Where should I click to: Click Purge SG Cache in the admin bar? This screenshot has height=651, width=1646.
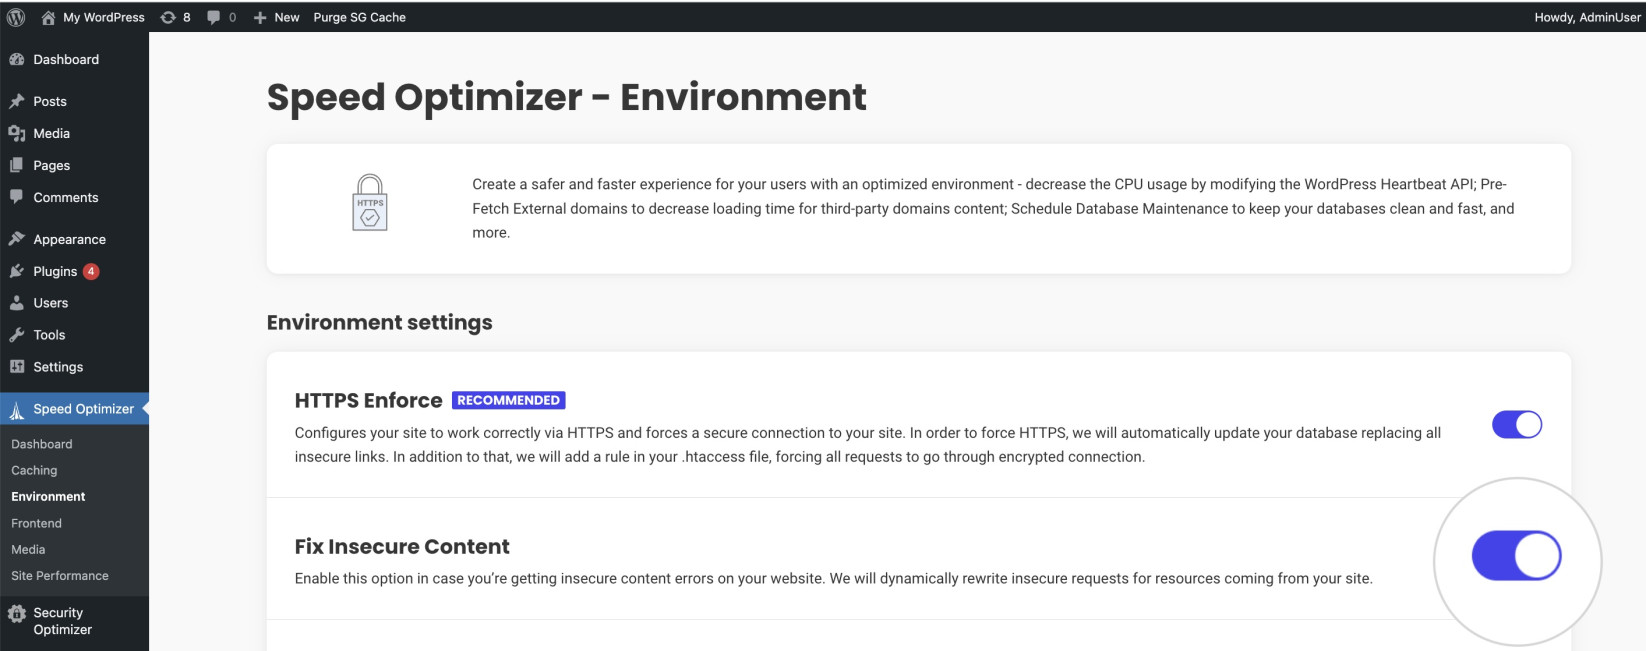(x=360, y=17)
